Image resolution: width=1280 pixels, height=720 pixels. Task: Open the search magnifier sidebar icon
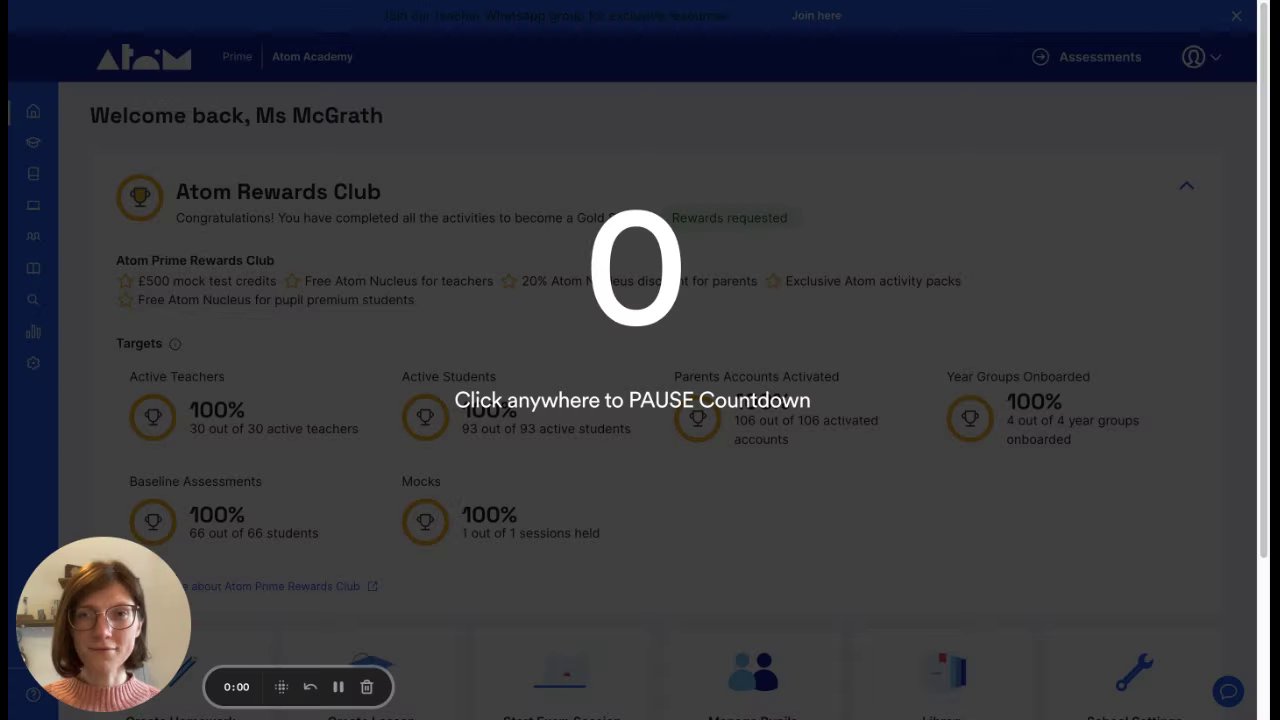coord(33,300)
